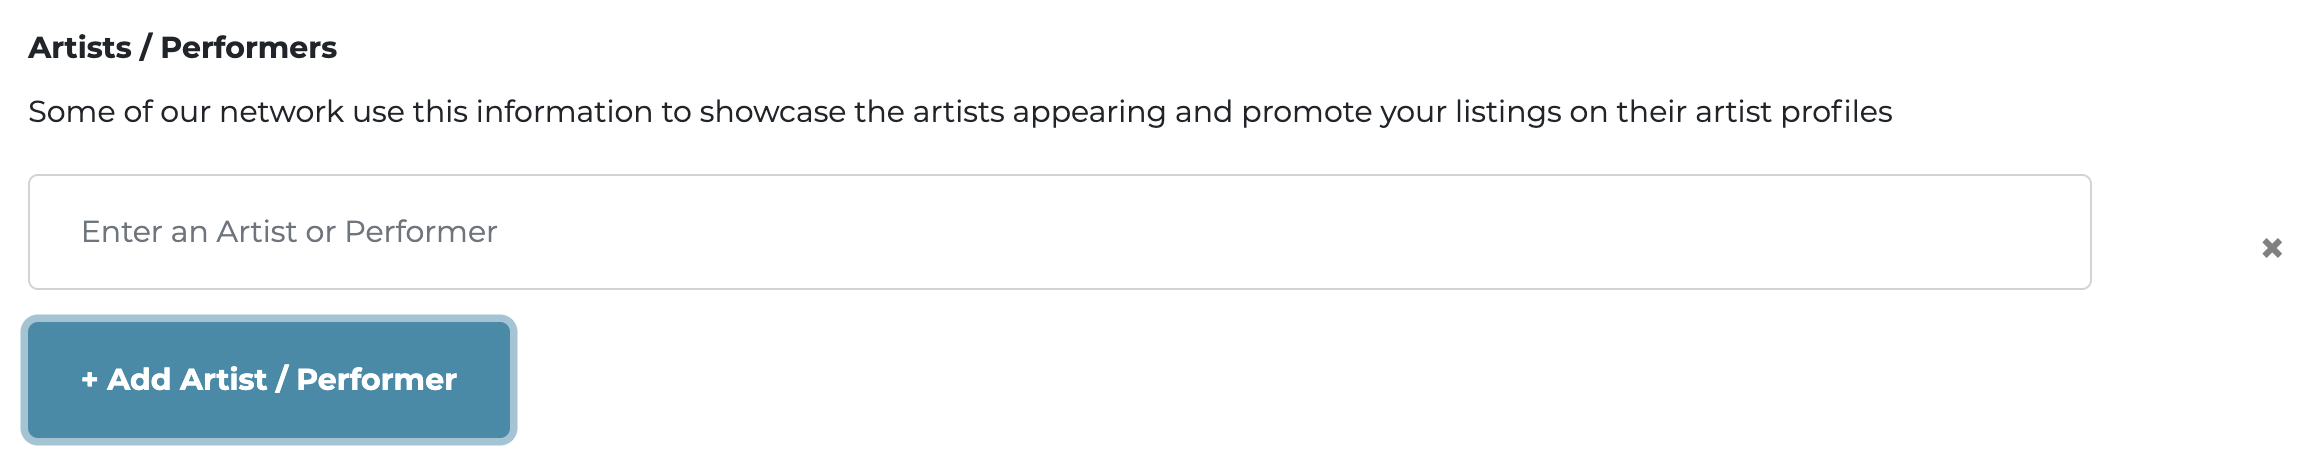This screenshot has height=470, width=2320.
Task: Click the grey X beside the artist input
Action: click(x=2271, y=248)
